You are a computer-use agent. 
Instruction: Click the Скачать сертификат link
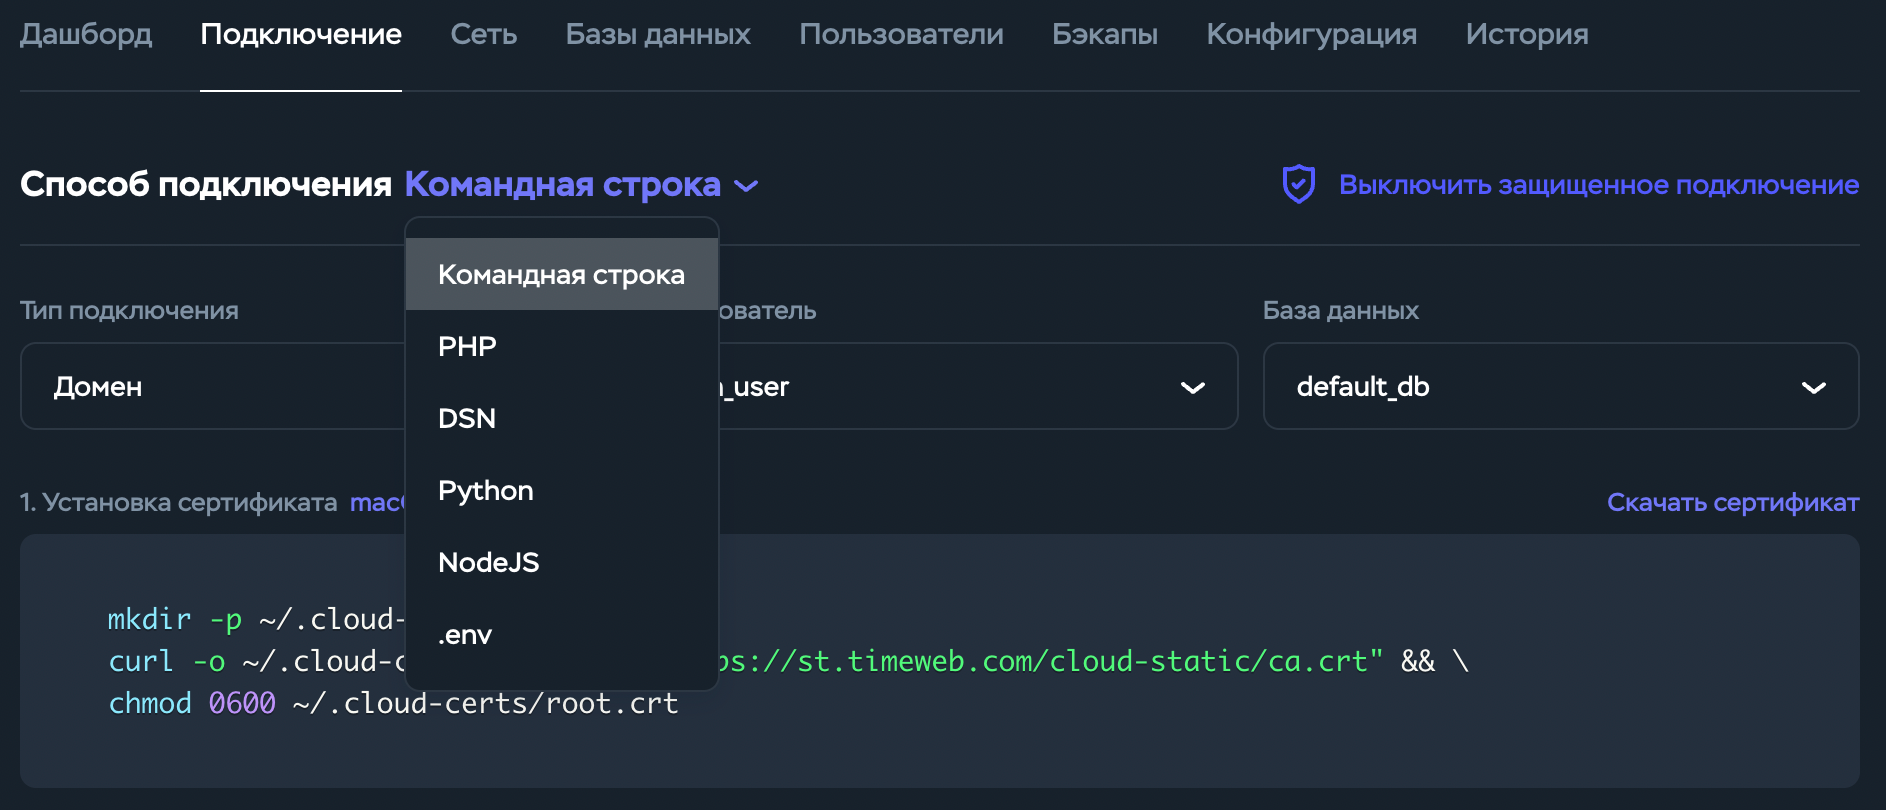point(1732,503)
